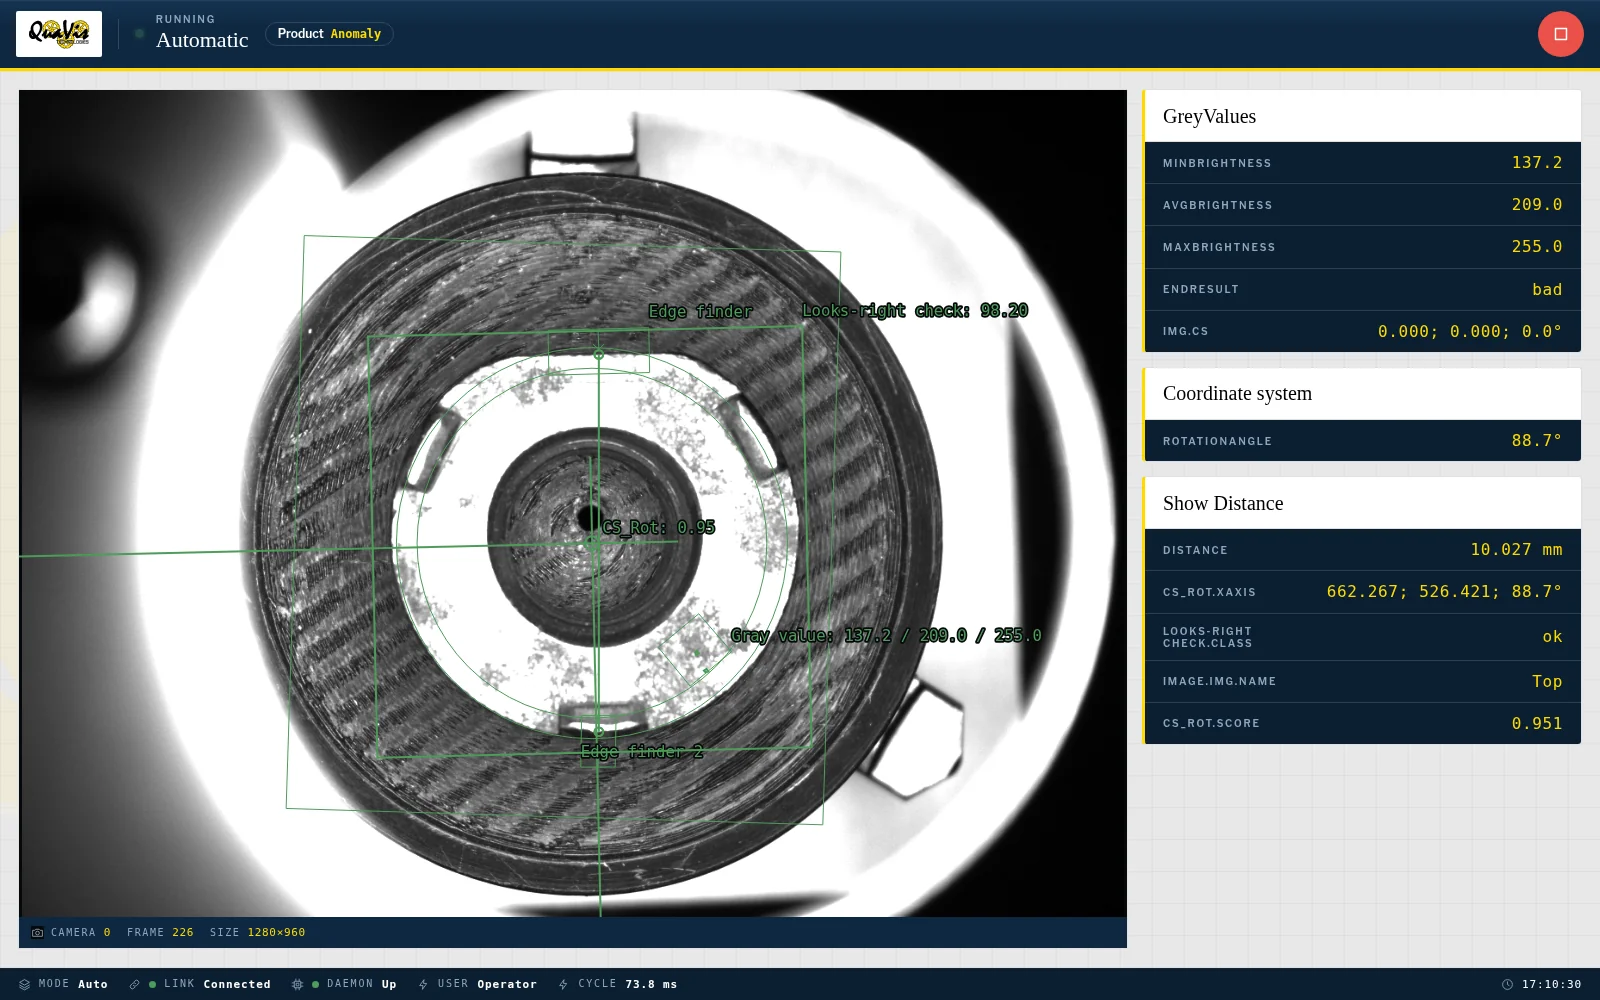Click the Looks-right check: 98.20 overlay label
The image size is (1600, 1000).
(915, 311)
